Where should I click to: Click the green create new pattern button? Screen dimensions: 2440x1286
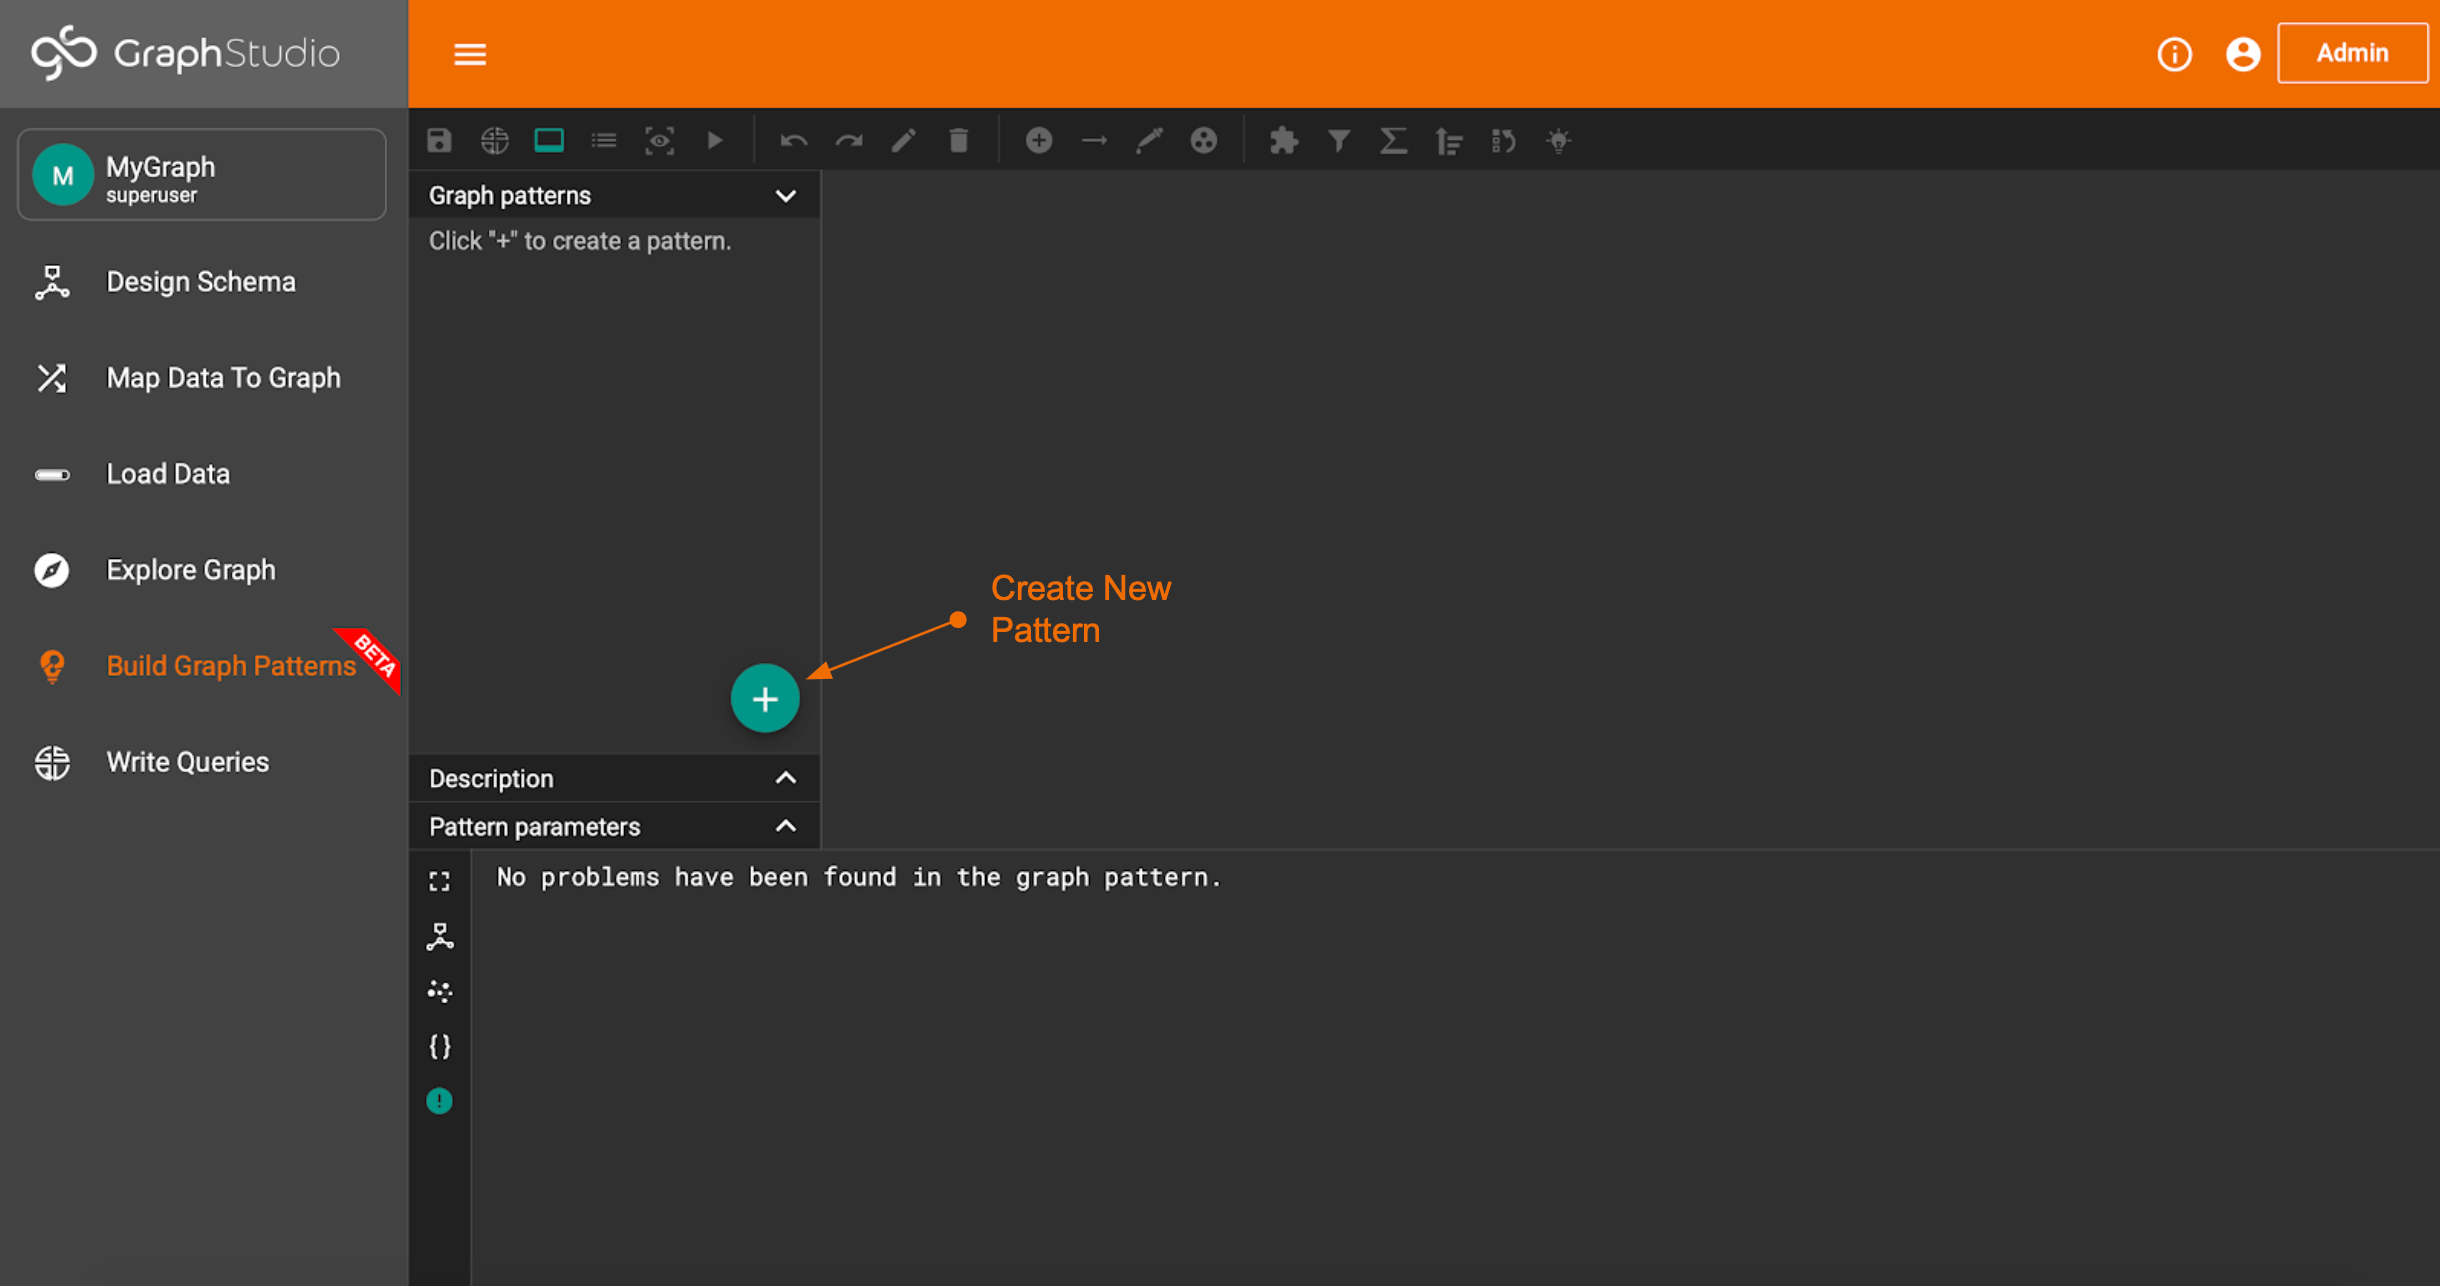click(765, 699)
